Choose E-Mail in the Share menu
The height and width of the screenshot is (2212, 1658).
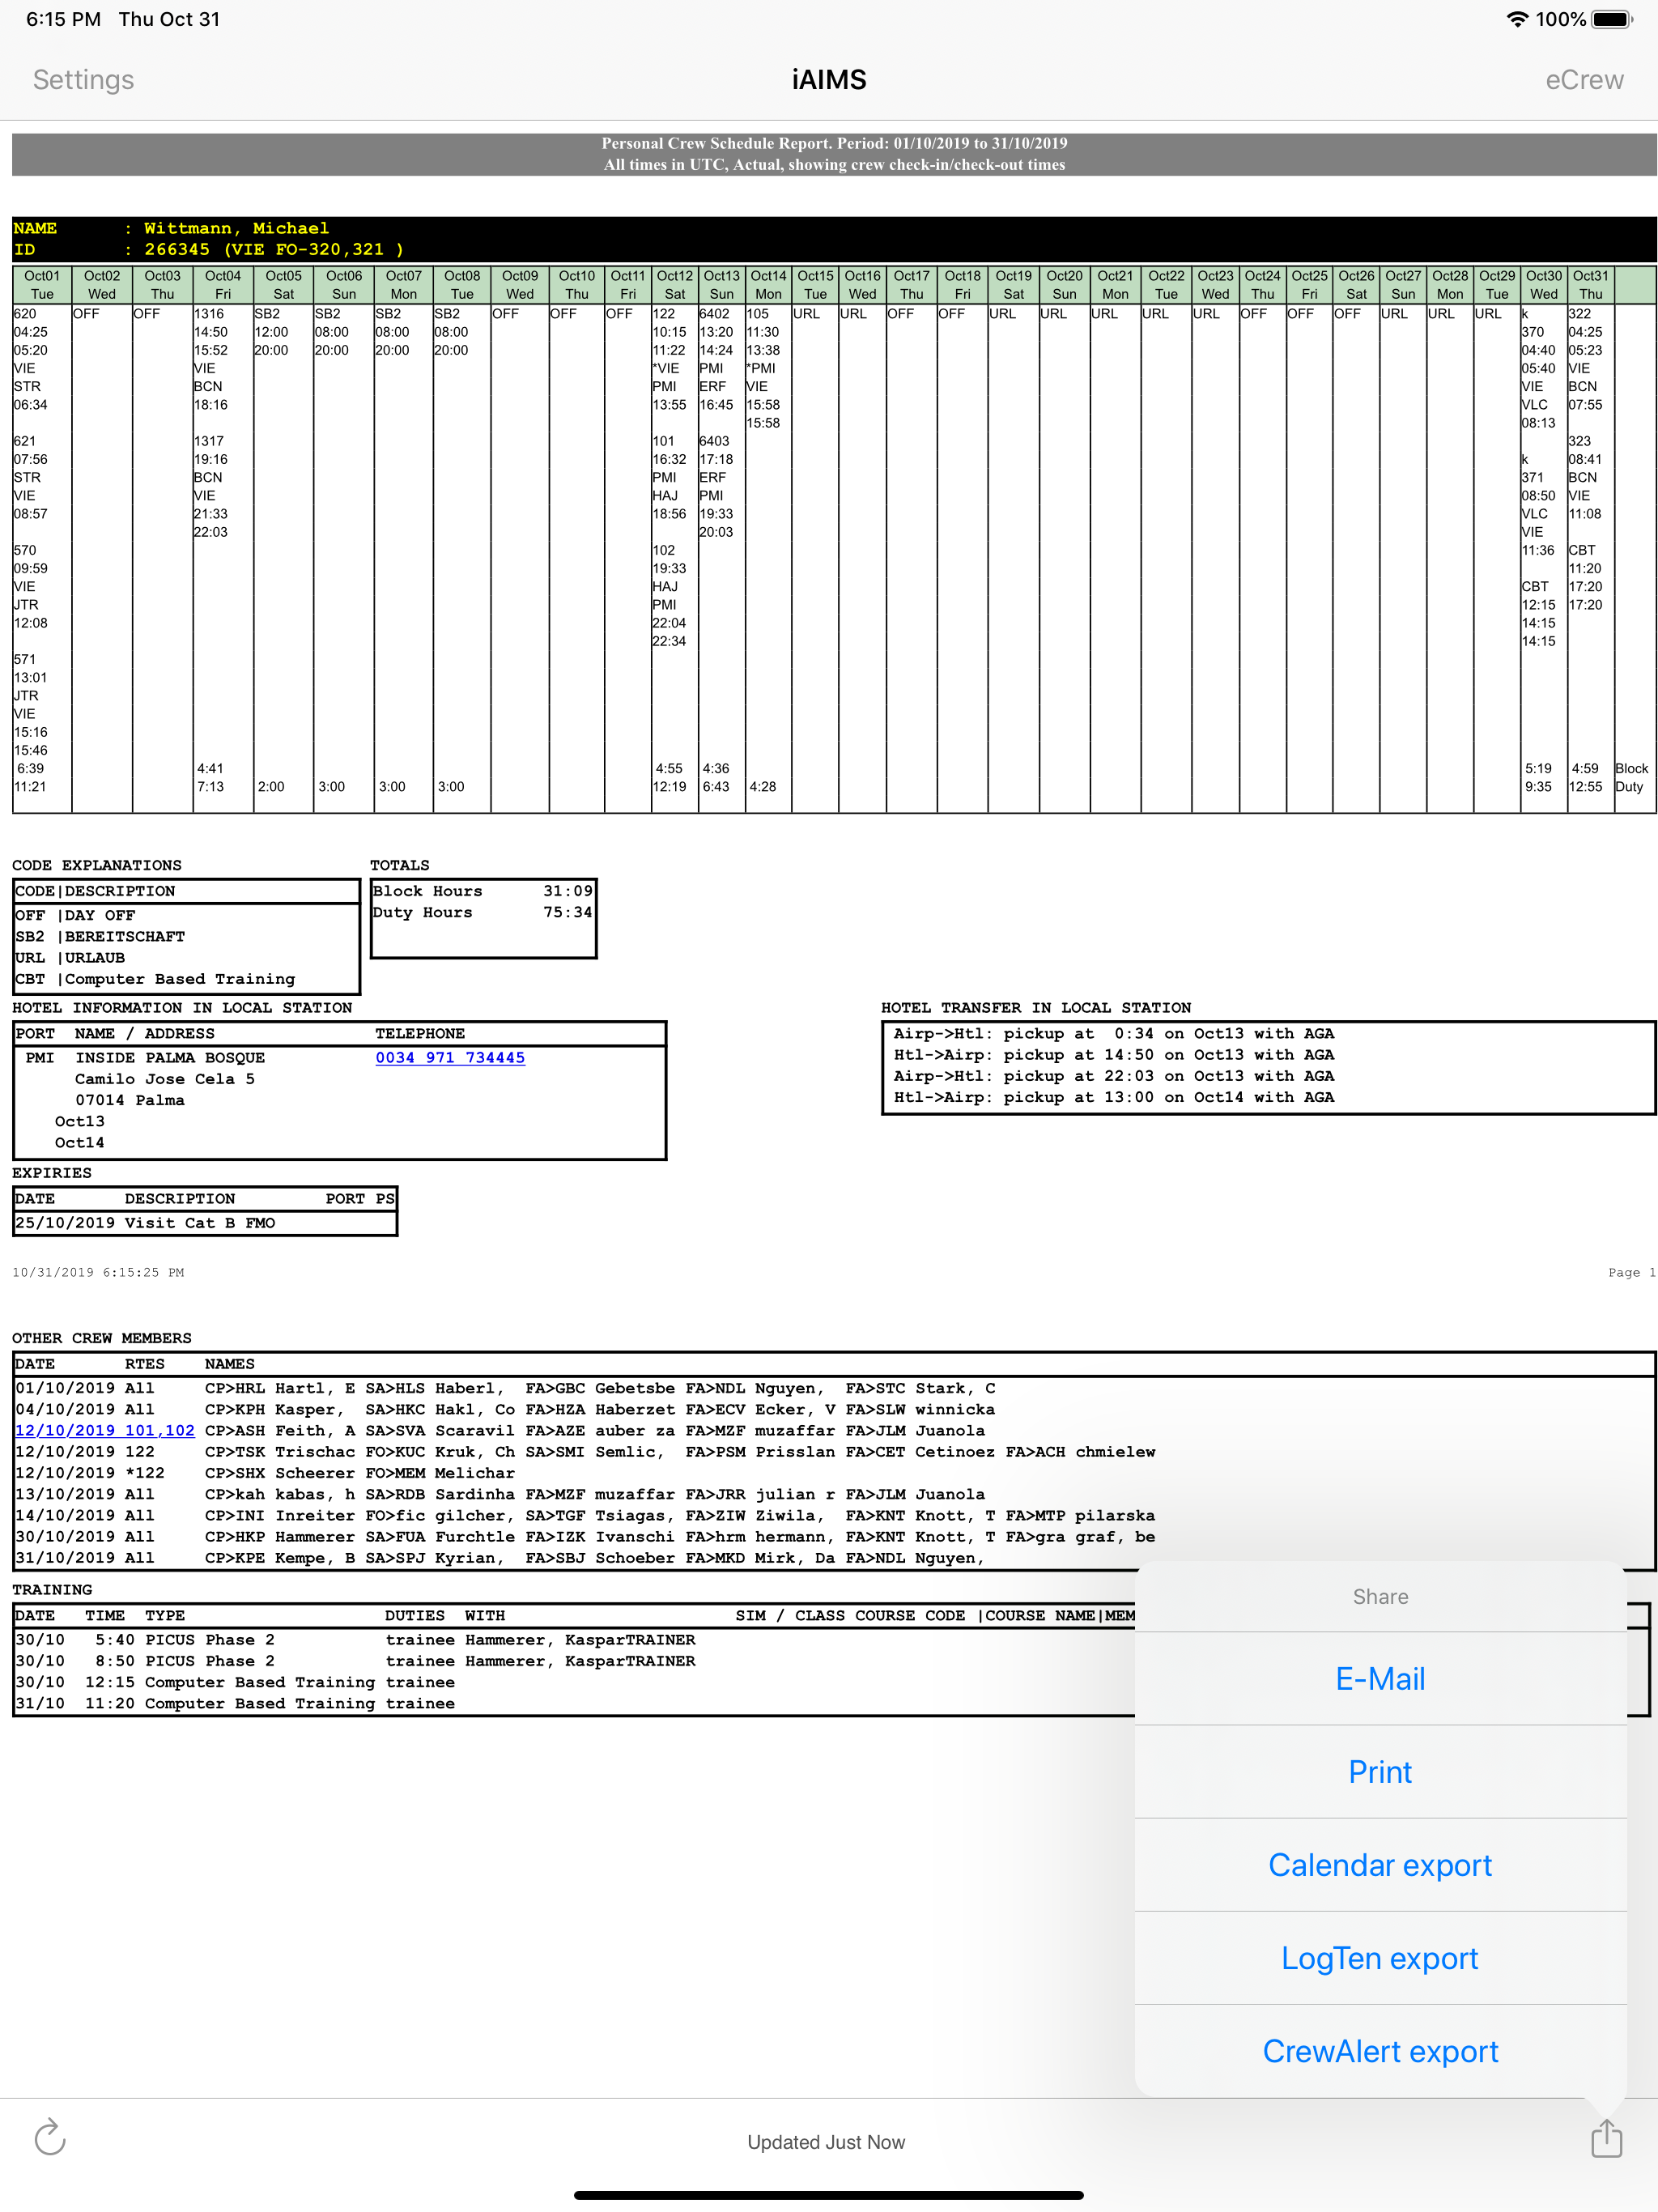1380,1679
